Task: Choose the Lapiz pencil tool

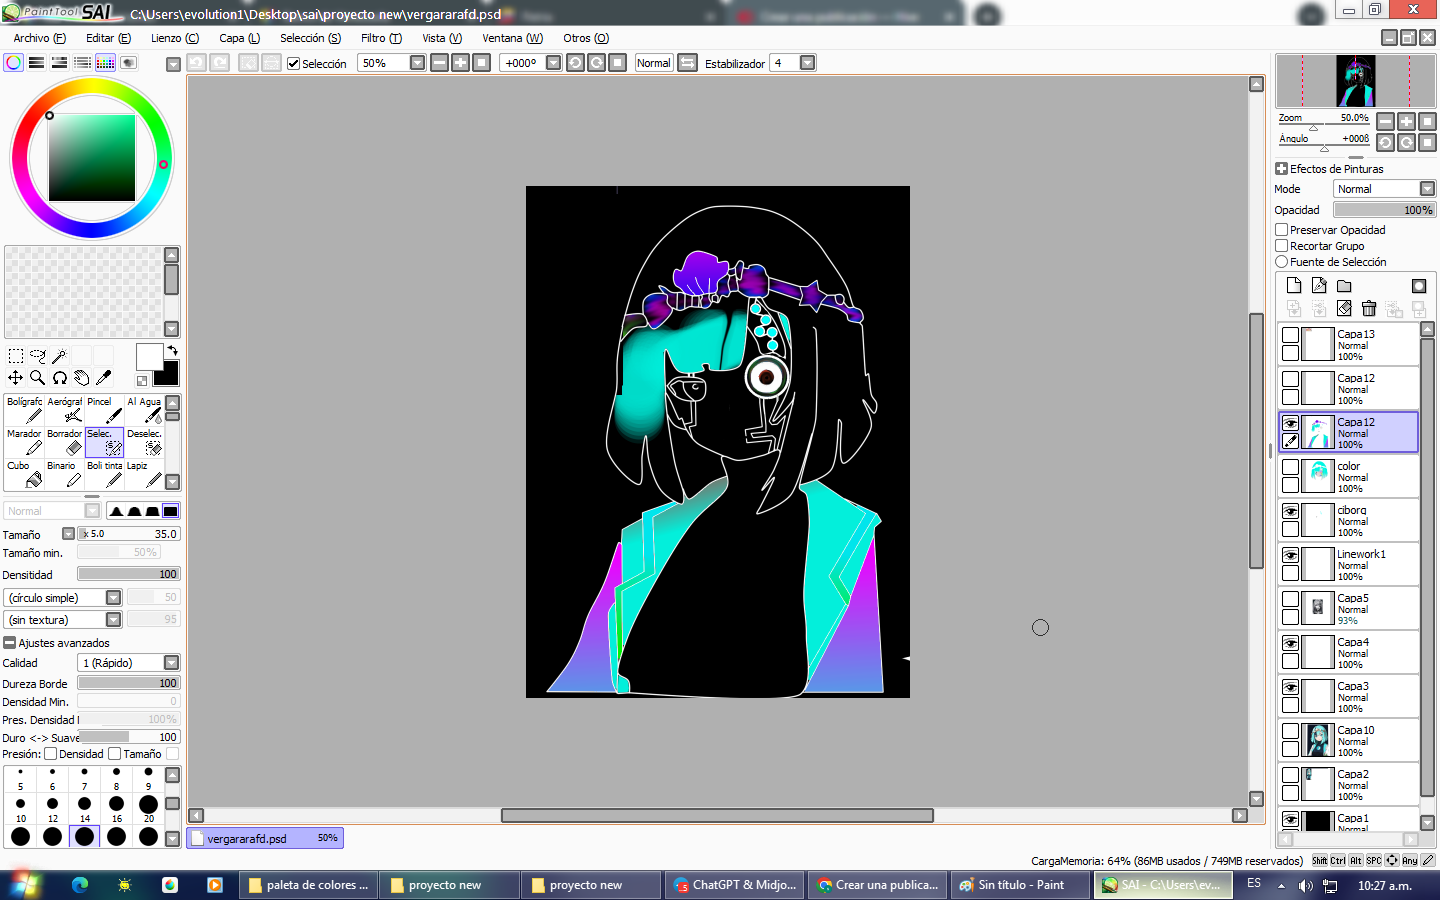Action: (x=144, y=474)
